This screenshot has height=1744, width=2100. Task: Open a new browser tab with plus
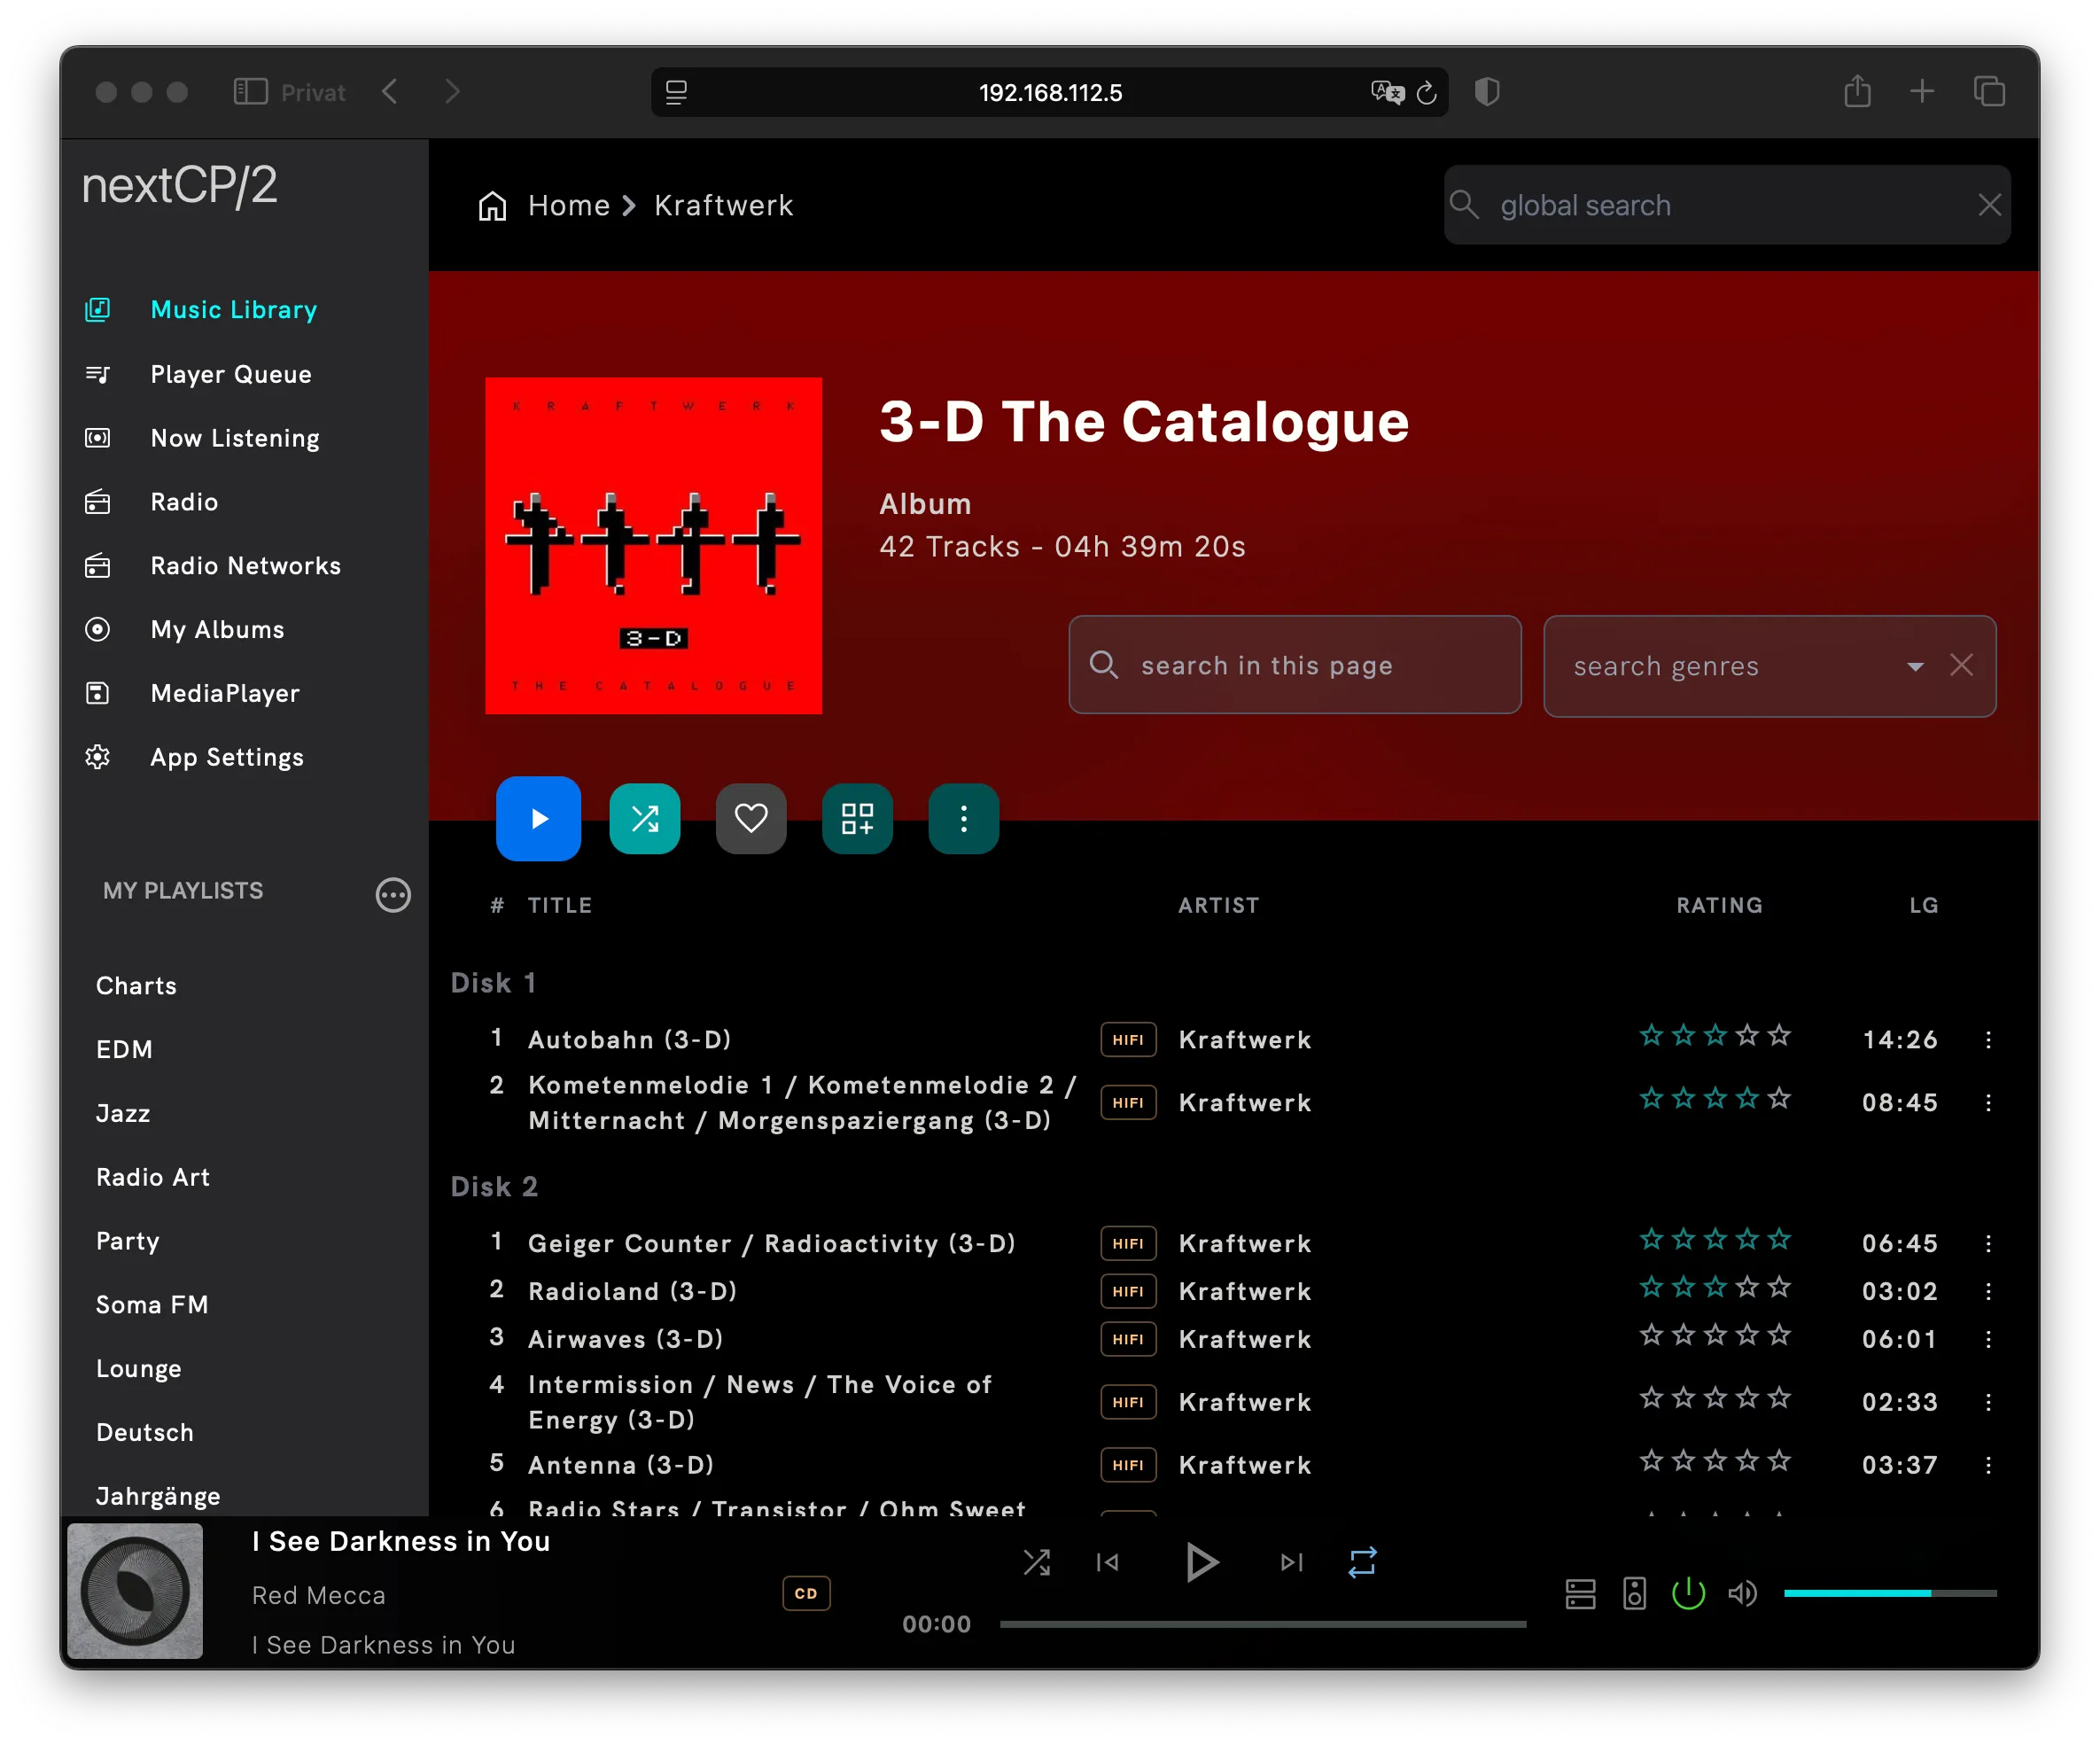1921,92
